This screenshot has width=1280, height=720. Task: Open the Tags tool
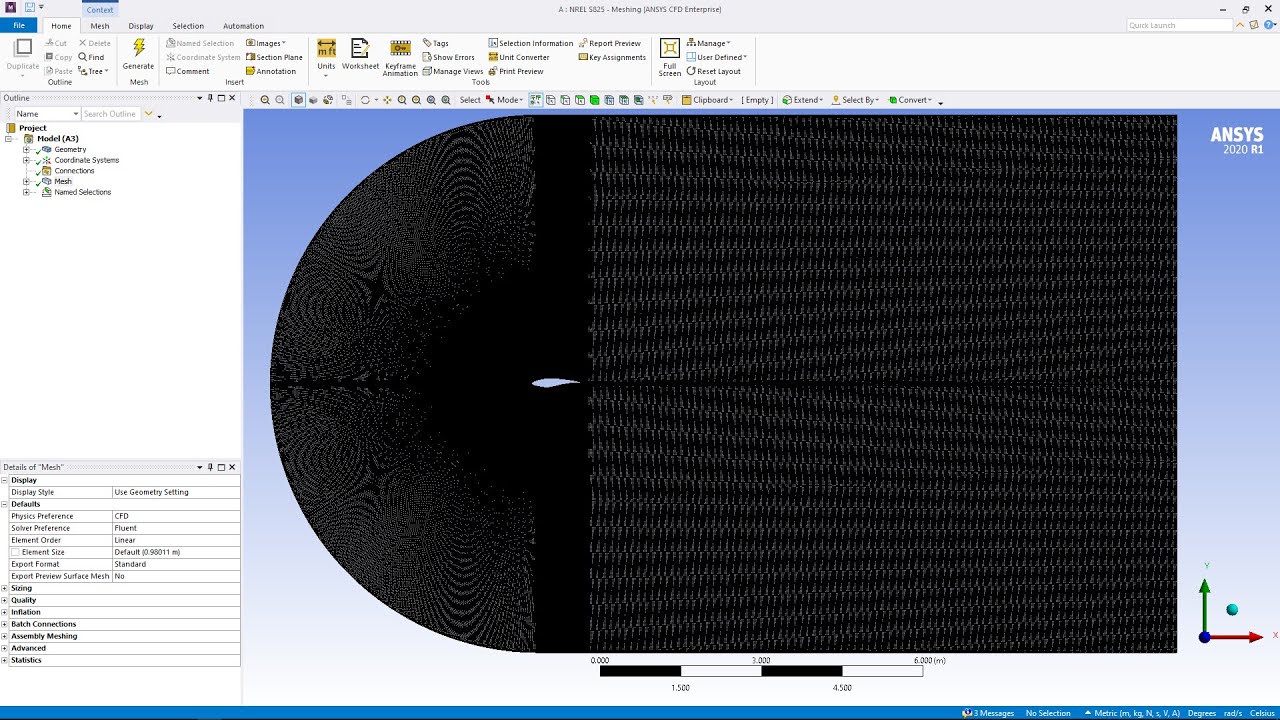tap(435, 43)
